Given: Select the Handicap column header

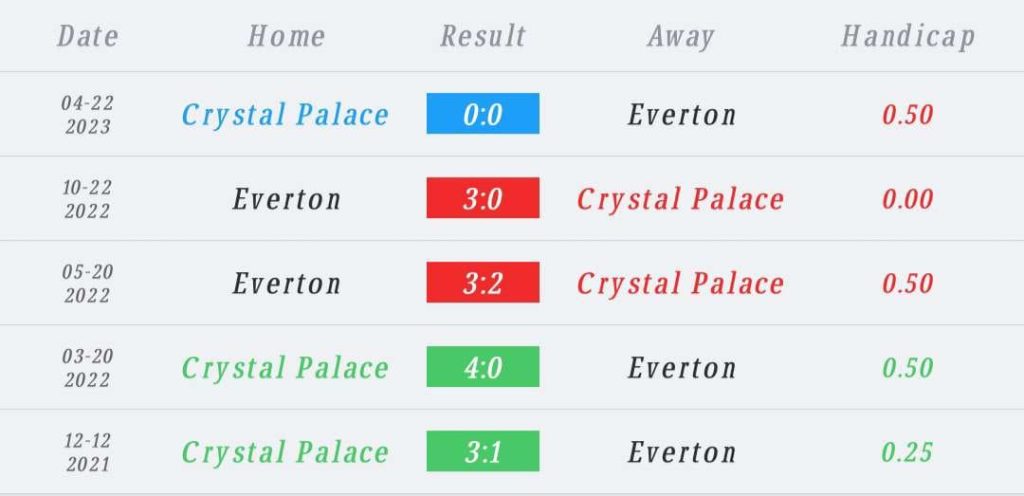Looking at the screenshot, I should tap(908, 37).
